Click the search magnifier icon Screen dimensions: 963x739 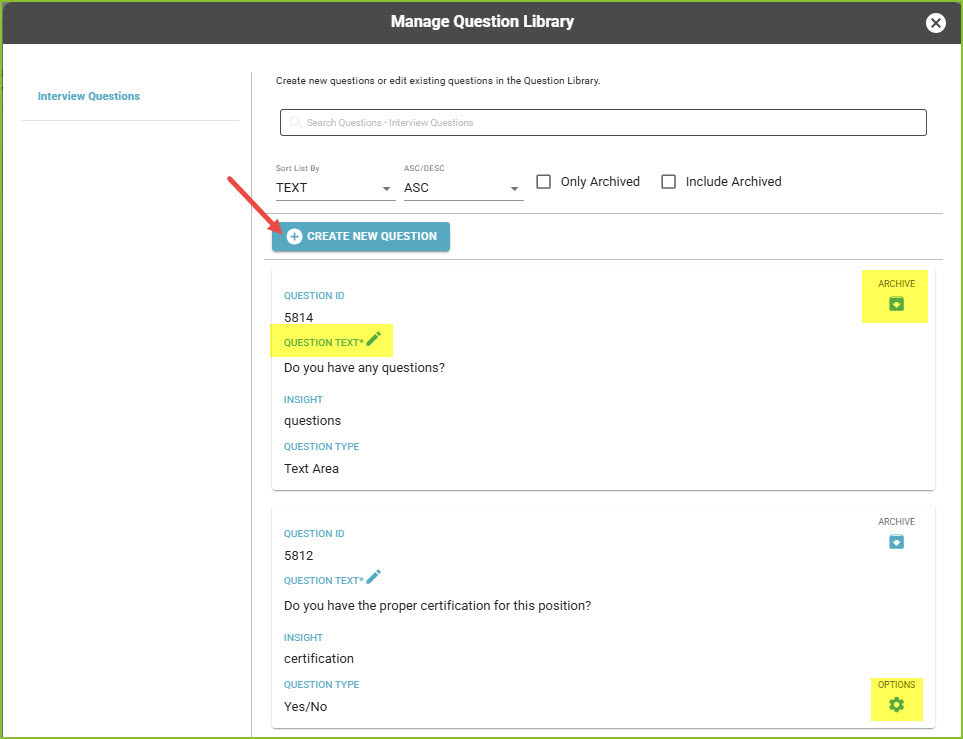point(295,122)
